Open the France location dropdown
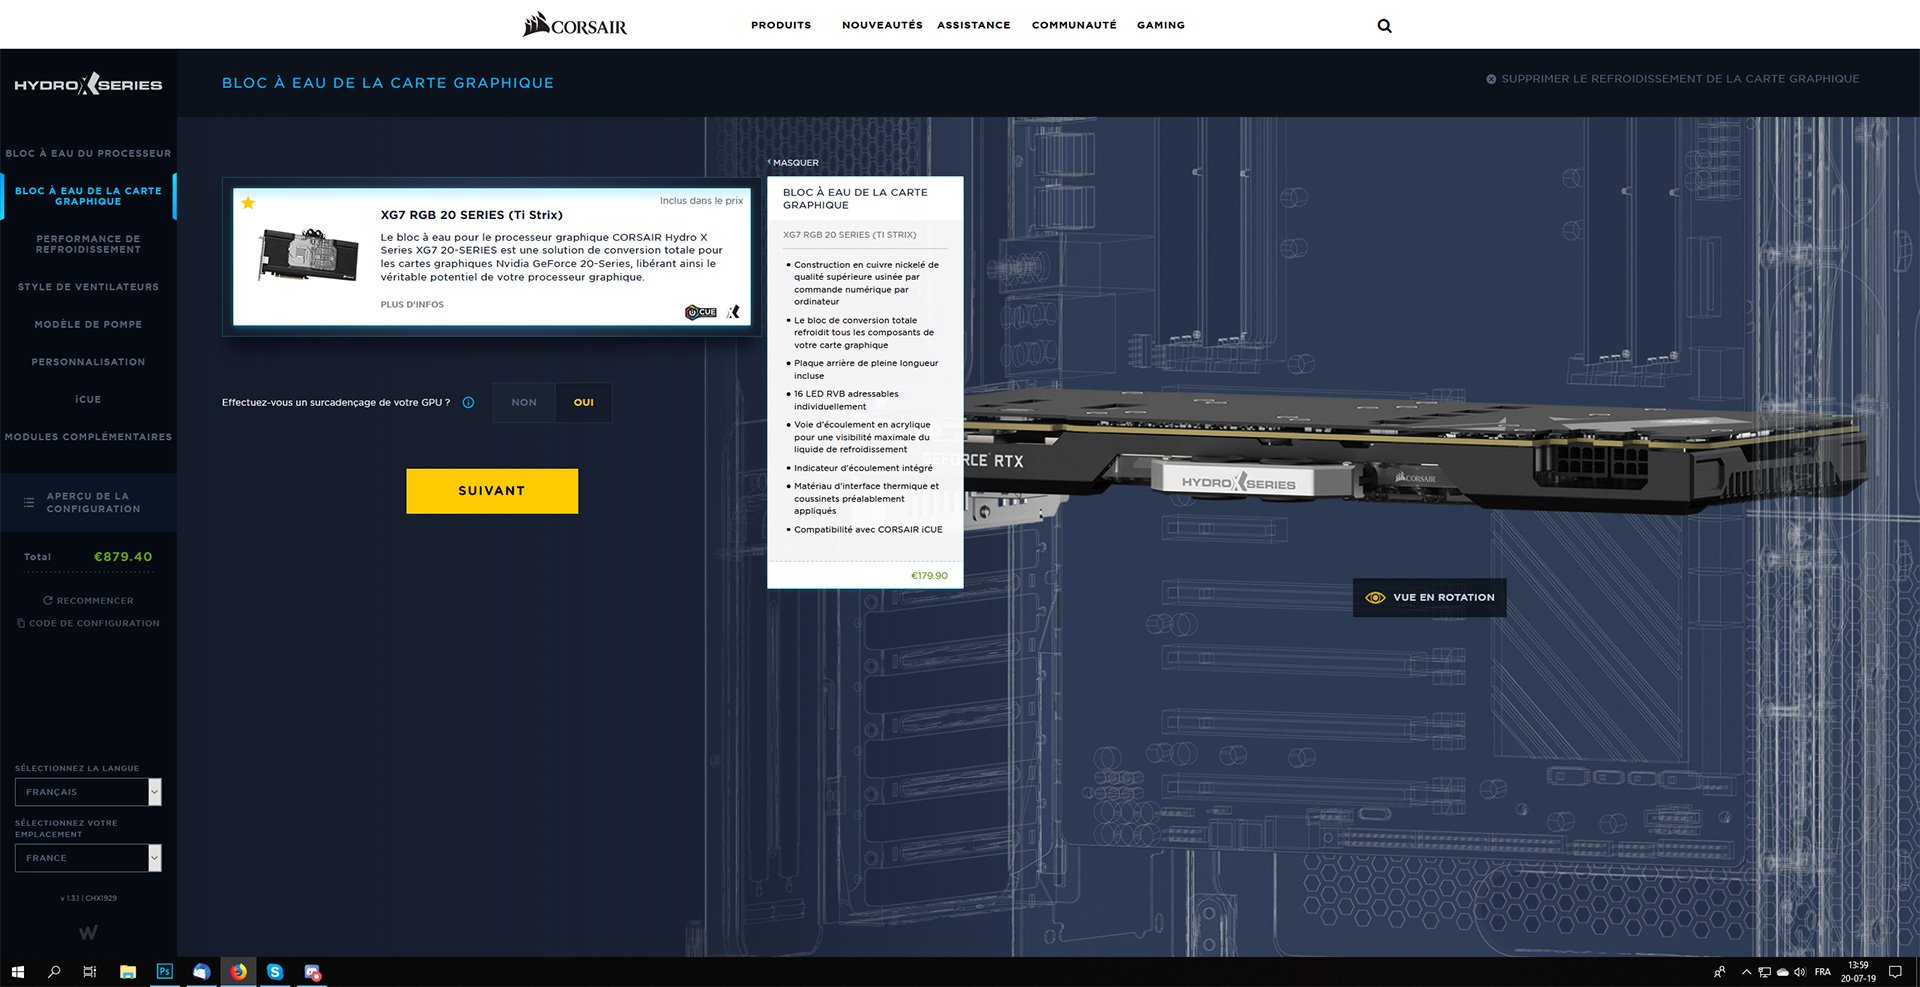1920x987 pixels. pyautogui.click(x=88, y=858)
